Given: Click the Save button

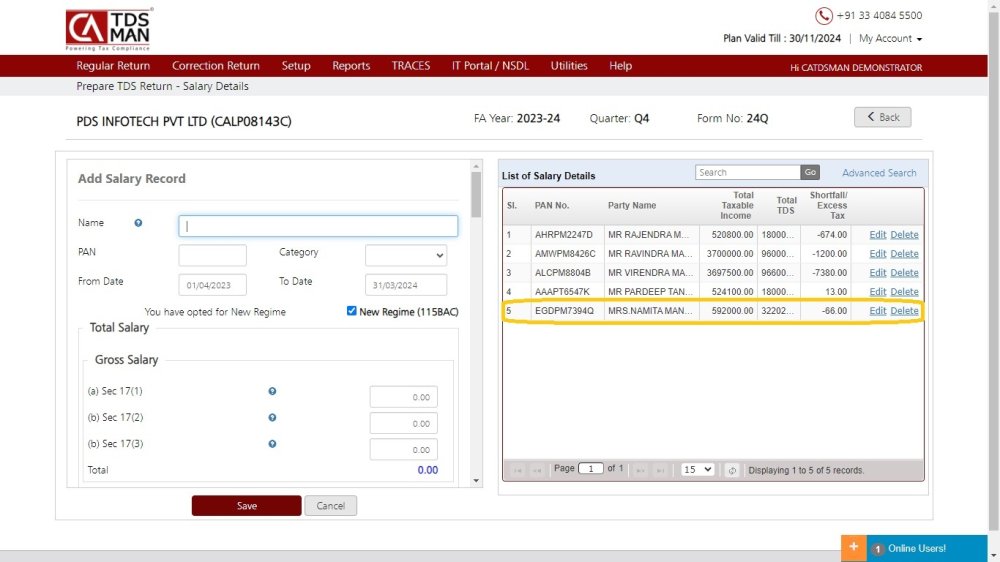Looking at the screenshot, I should click(x=246, y=506).
